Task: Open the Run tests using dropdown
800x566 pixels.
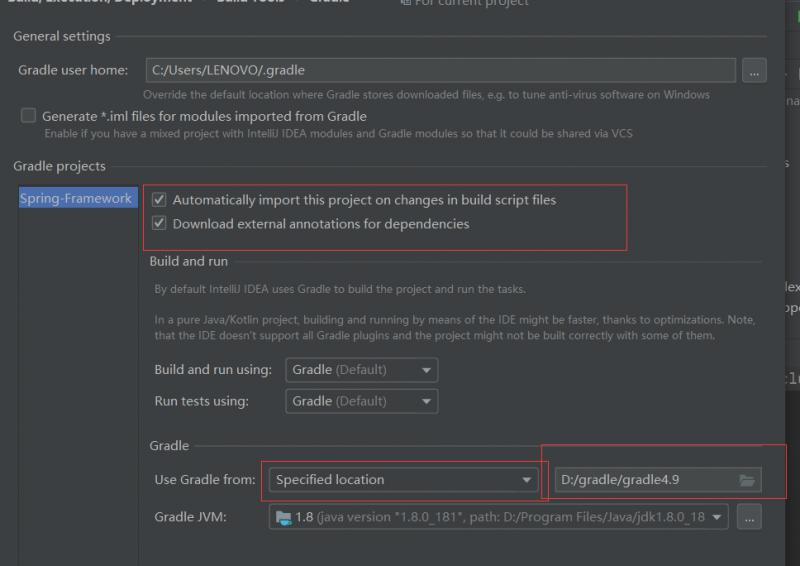Action: point(362,402)
